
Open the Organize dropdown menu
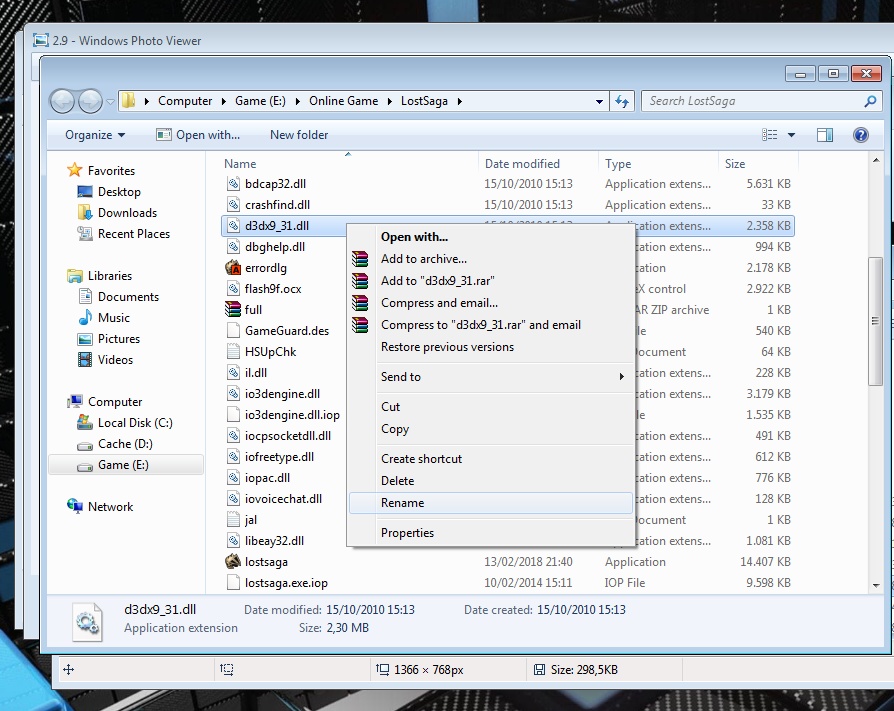(95, 135)
